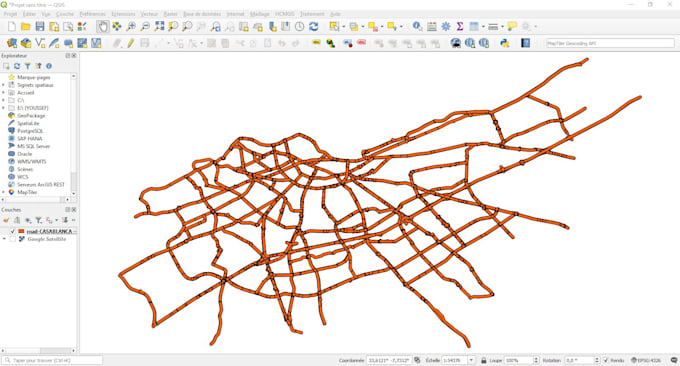The image size is (680, 366).
Task: Open the messages log speech bubble icon
Action: tap(673, 360)
